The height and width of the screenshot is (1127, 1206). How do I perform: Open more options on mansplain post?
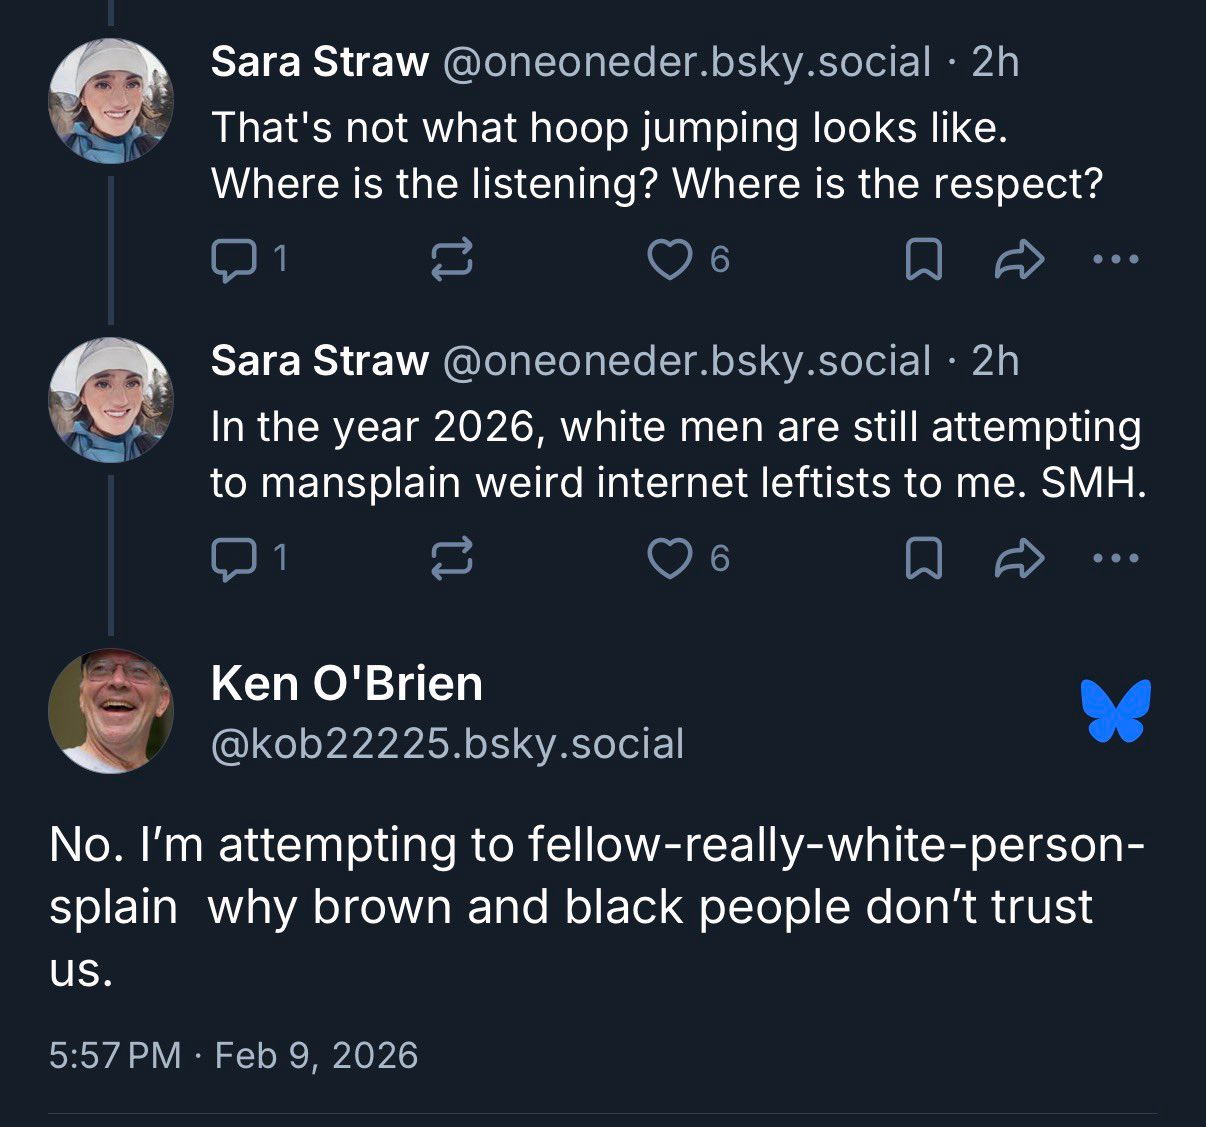1115,558
